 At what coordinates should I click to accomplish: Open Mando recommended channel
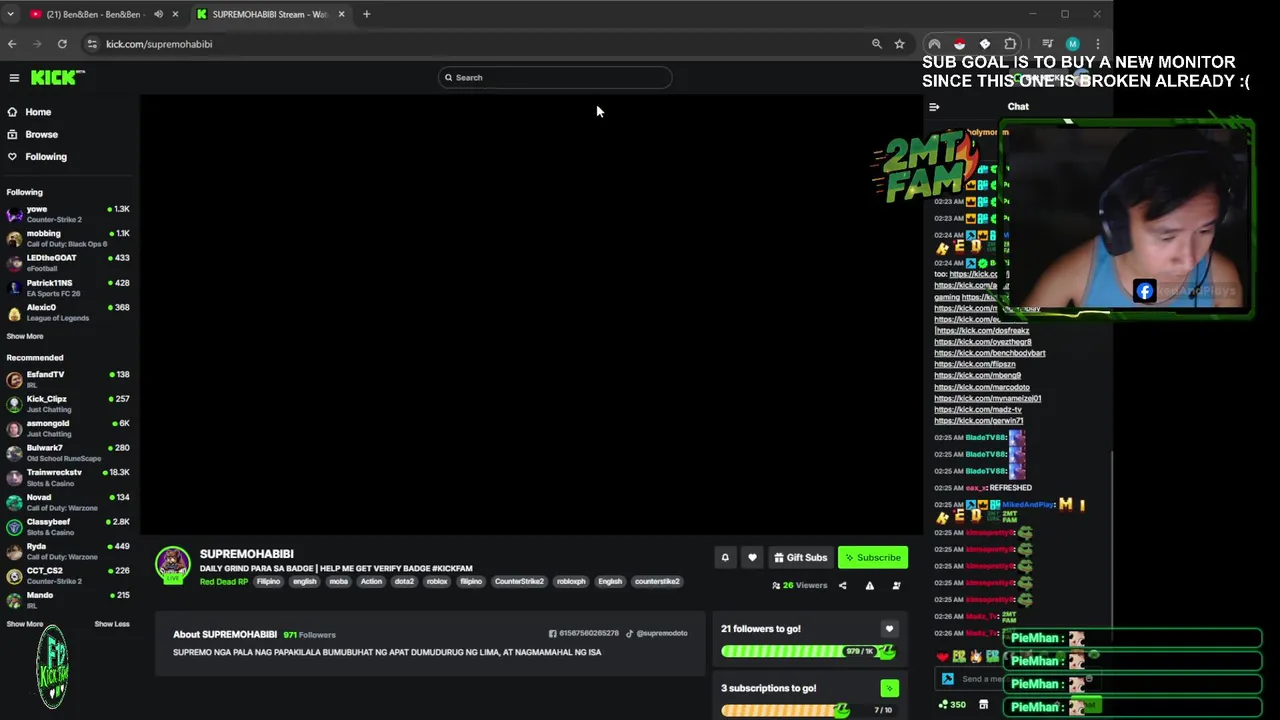click(68, 600)
